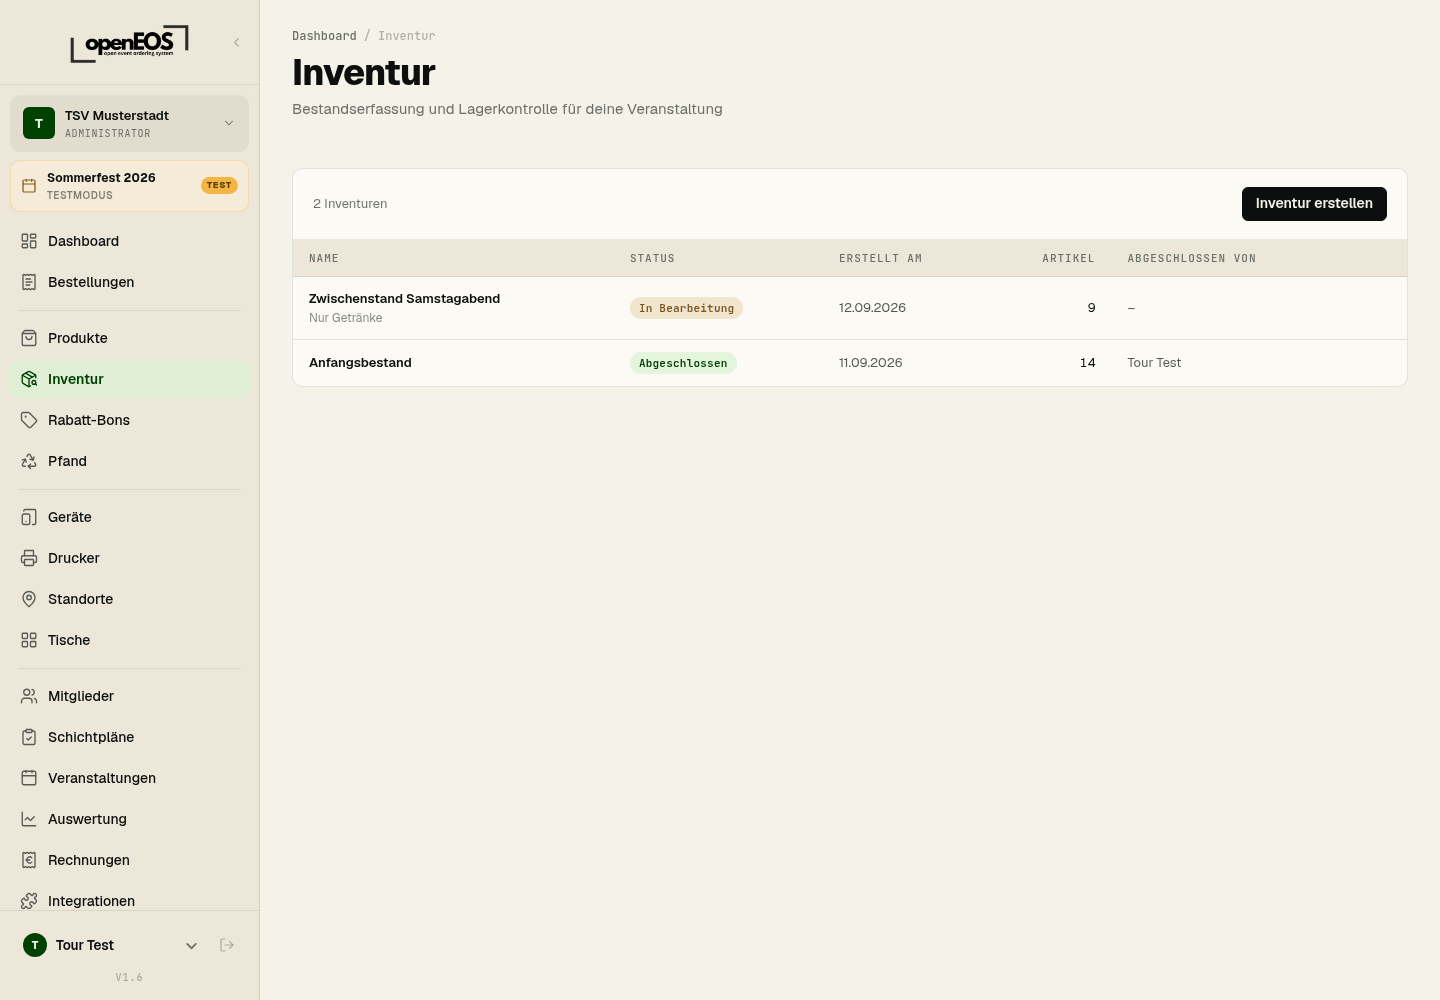Image resolution: width=1440 pixels, height=1000 pixels.
Task: Open the Produkte menu item
Action: tap(129, 338)
